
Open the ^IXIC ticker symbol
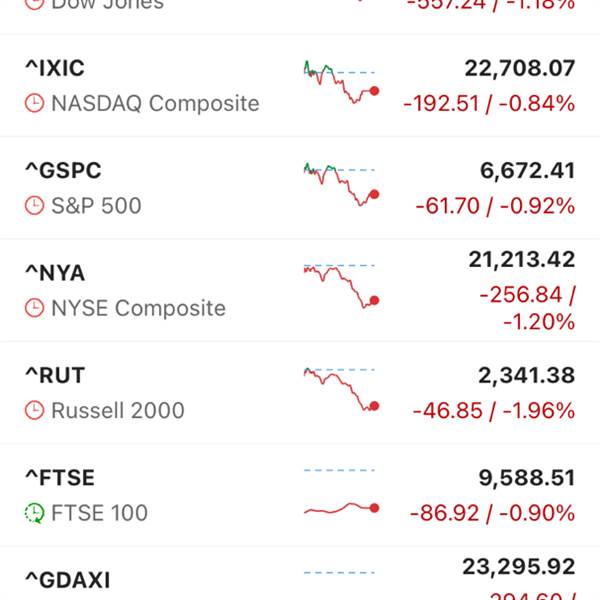pyautogui.click(x=54, y=68)
